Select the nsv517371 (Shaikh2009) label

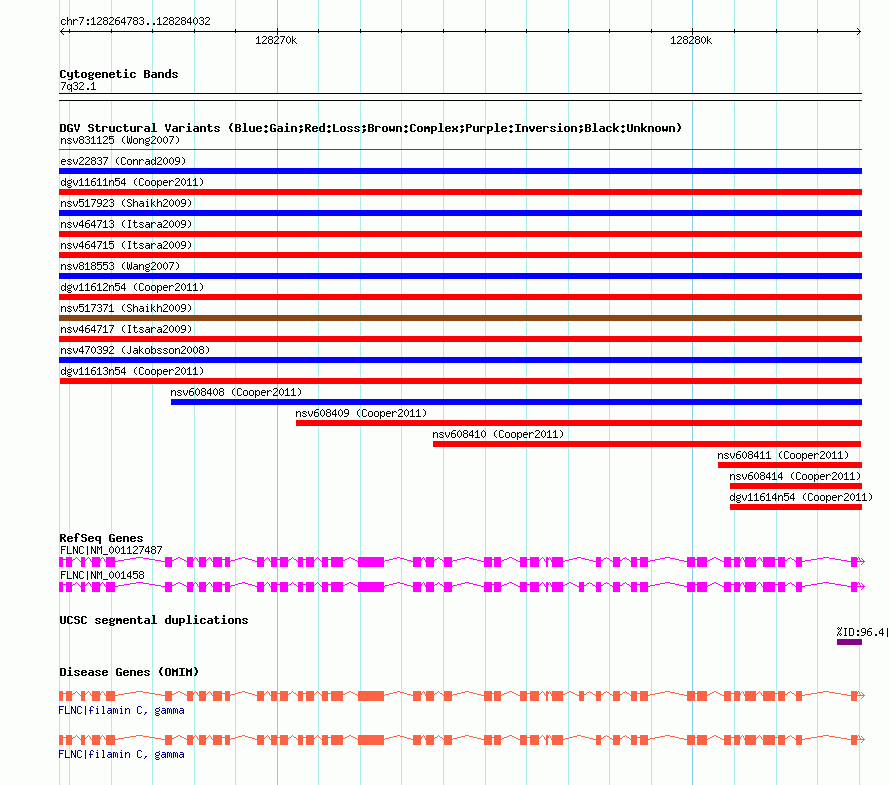point(126,308)
